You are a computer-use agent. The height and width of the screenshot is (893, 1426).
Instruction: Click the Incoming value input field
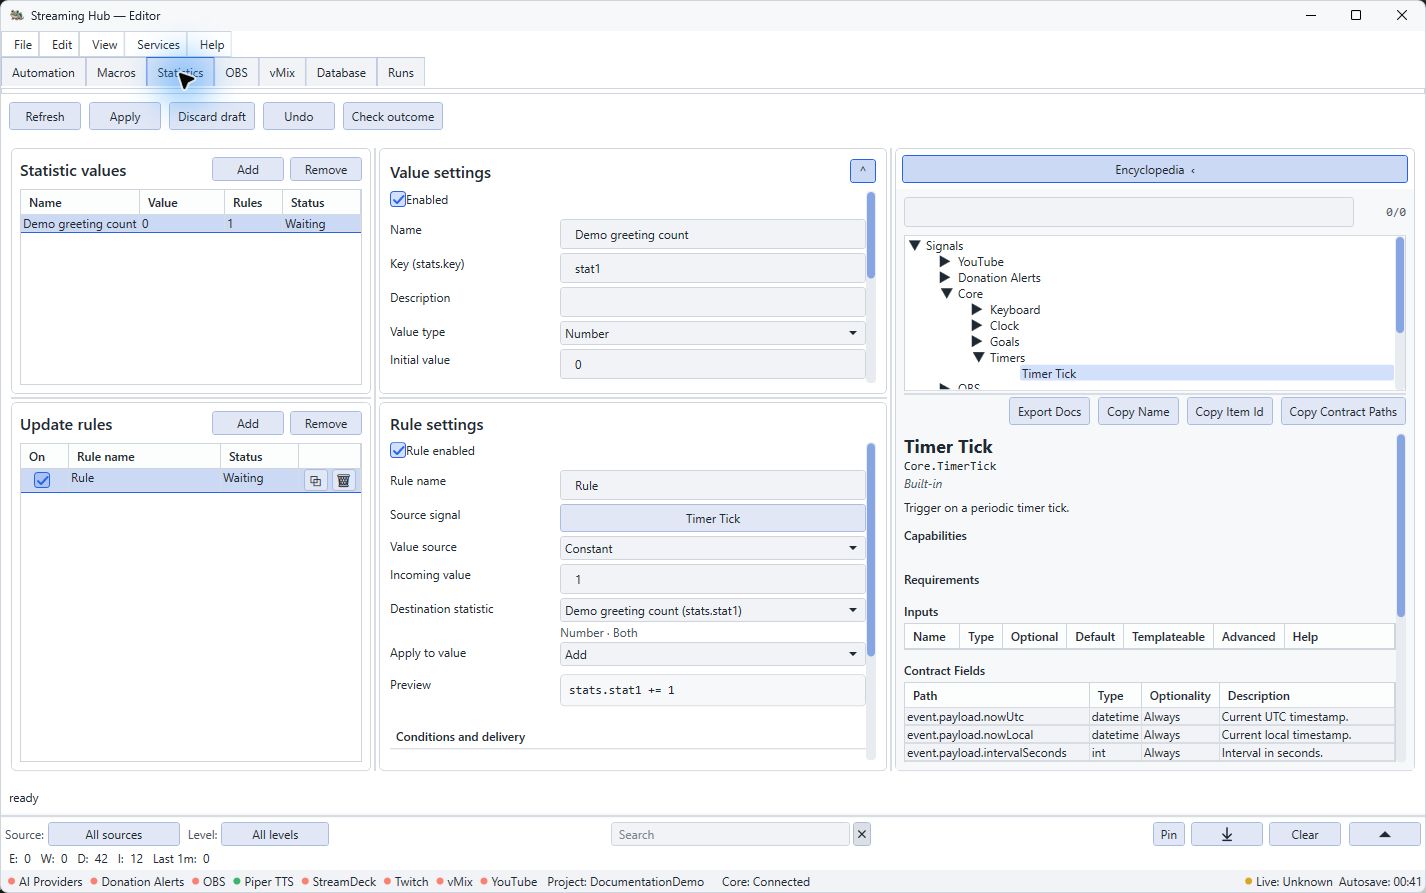coord(713,579)
